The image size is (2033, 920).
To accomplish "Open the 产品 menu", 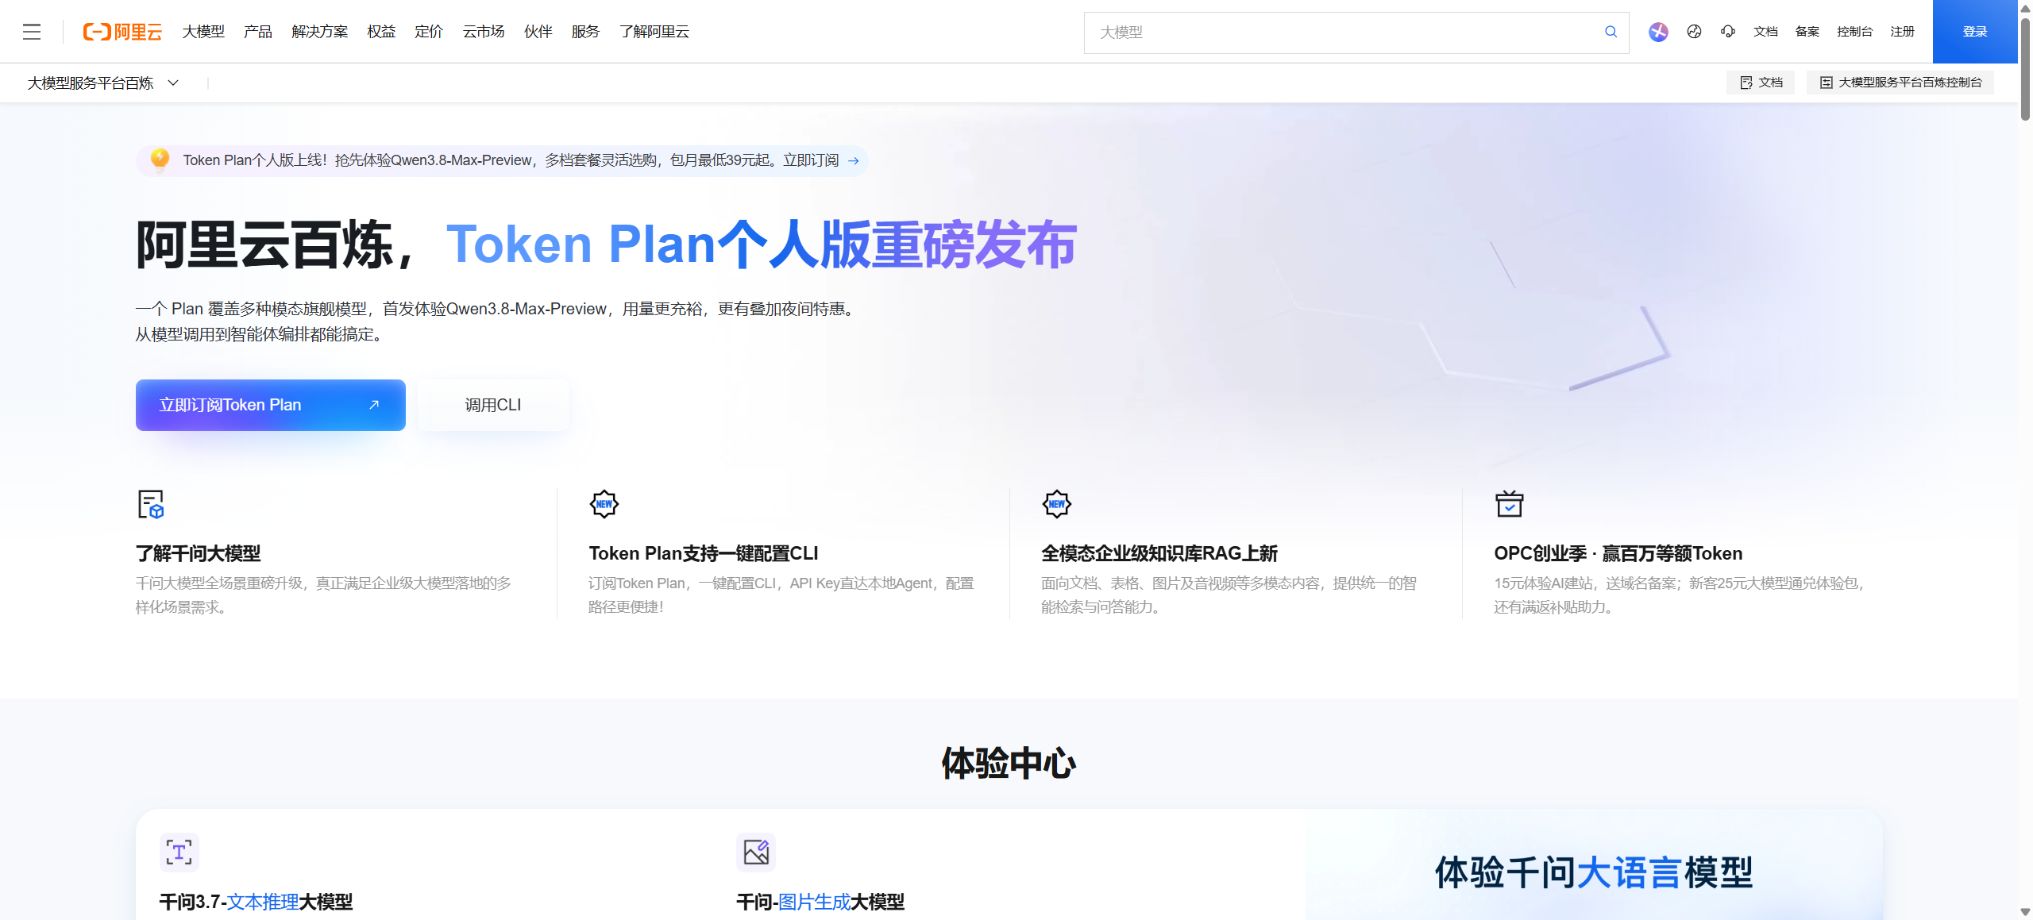I will (258, 32).
